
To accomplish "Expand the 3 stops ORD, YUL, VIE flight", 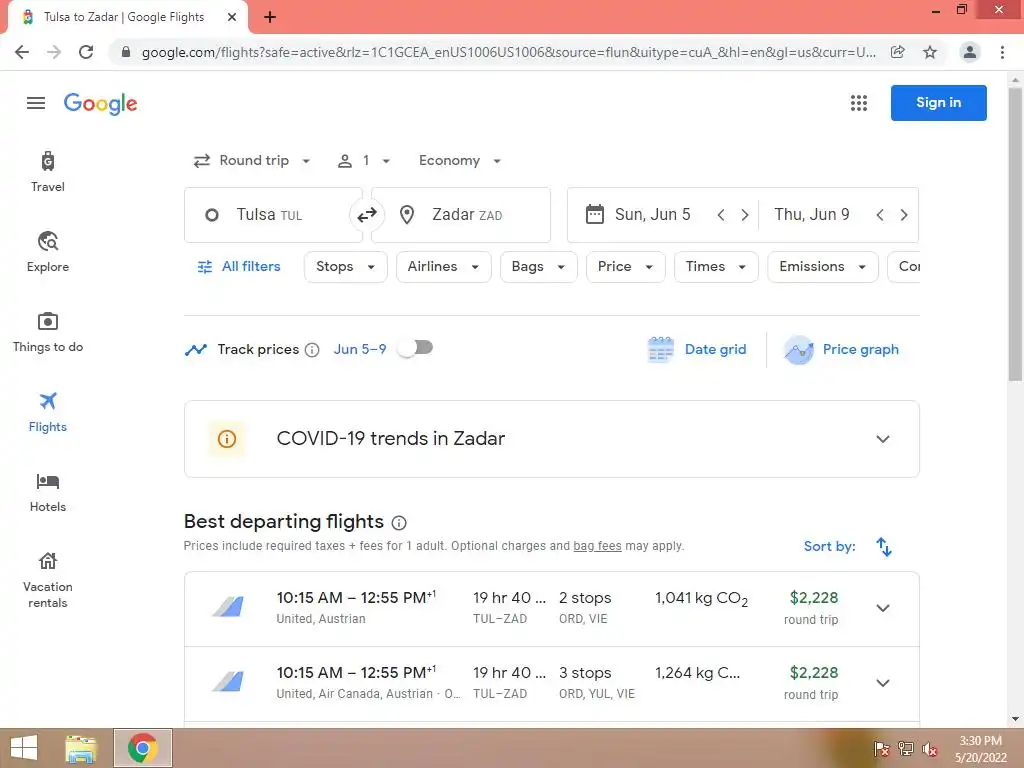I will click(883, 683).
